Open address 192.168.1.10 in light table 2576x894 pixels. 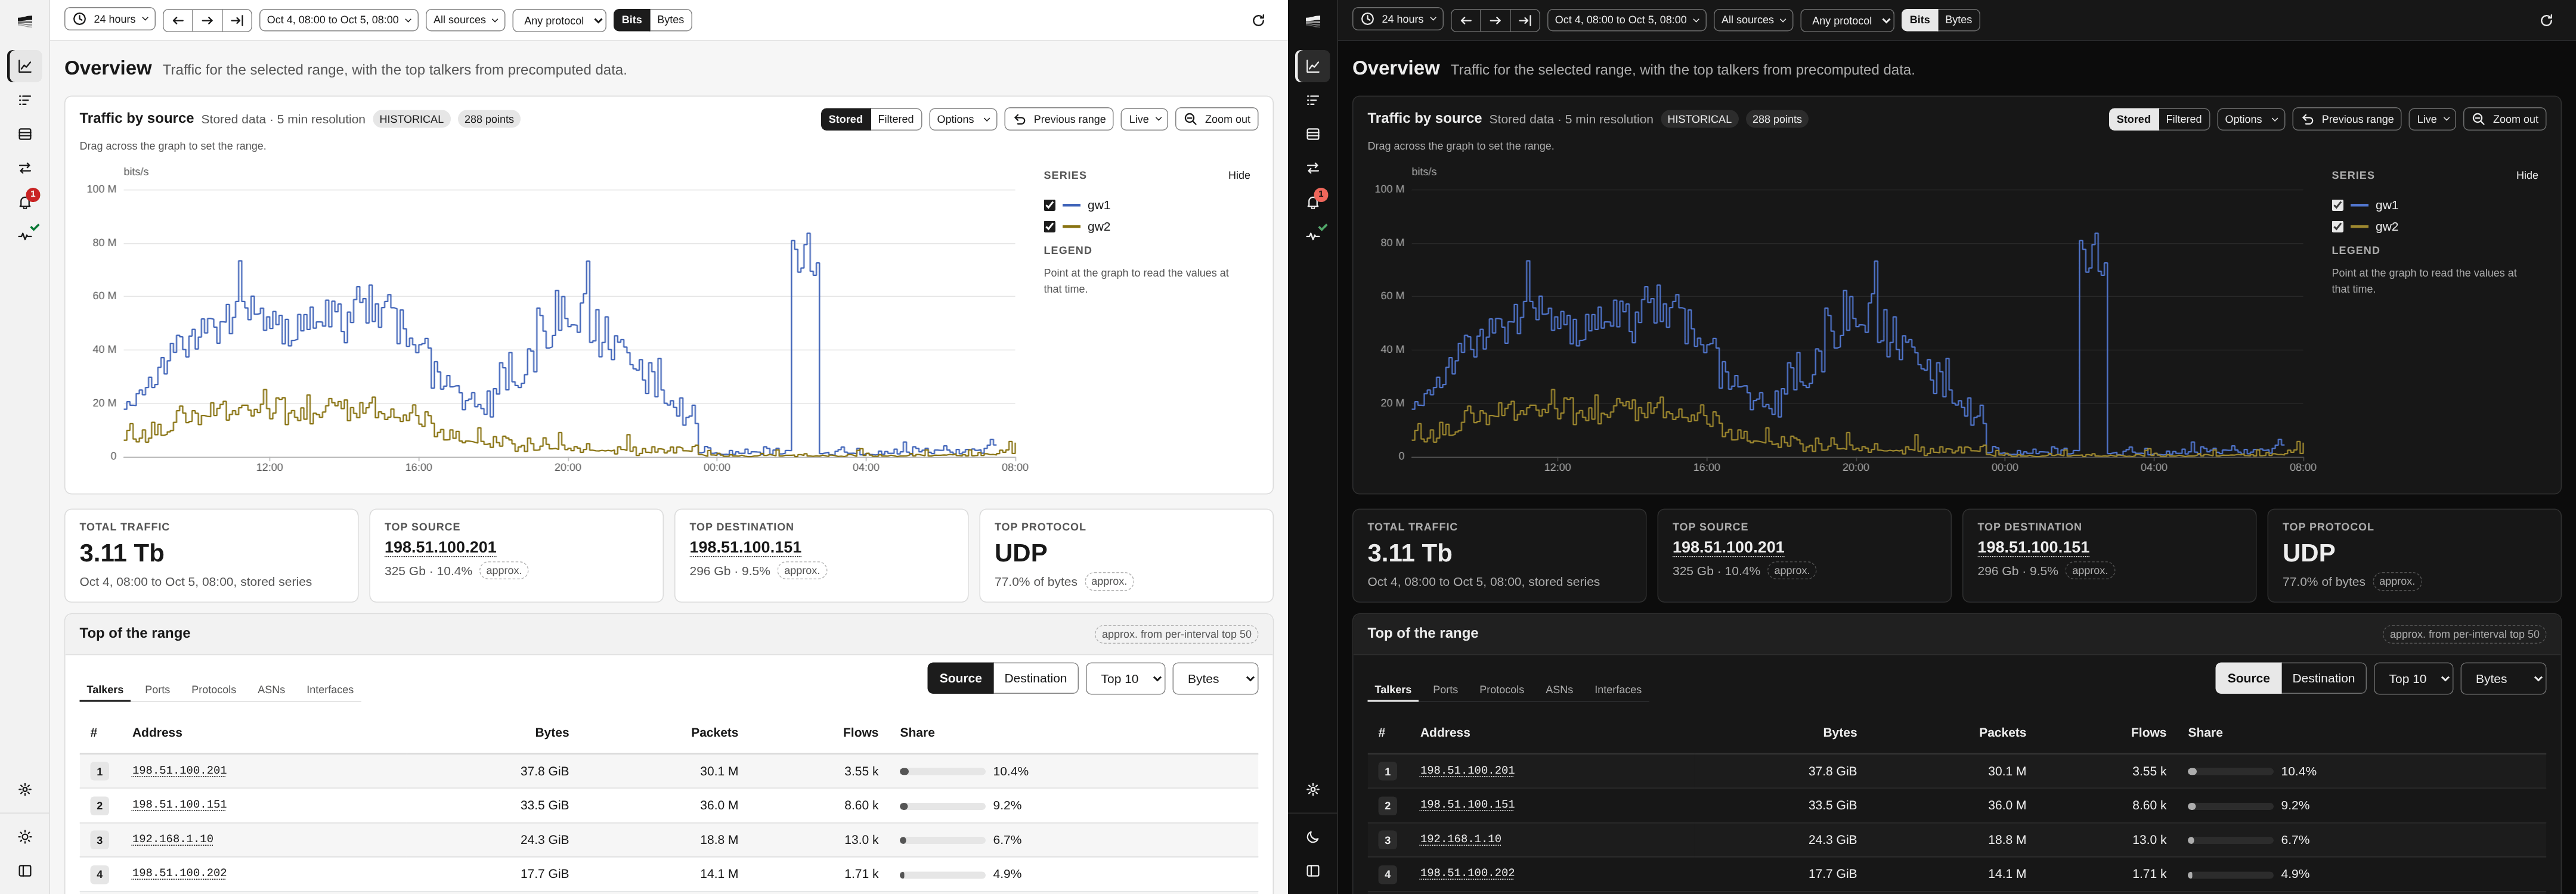[x=172, y=839]
